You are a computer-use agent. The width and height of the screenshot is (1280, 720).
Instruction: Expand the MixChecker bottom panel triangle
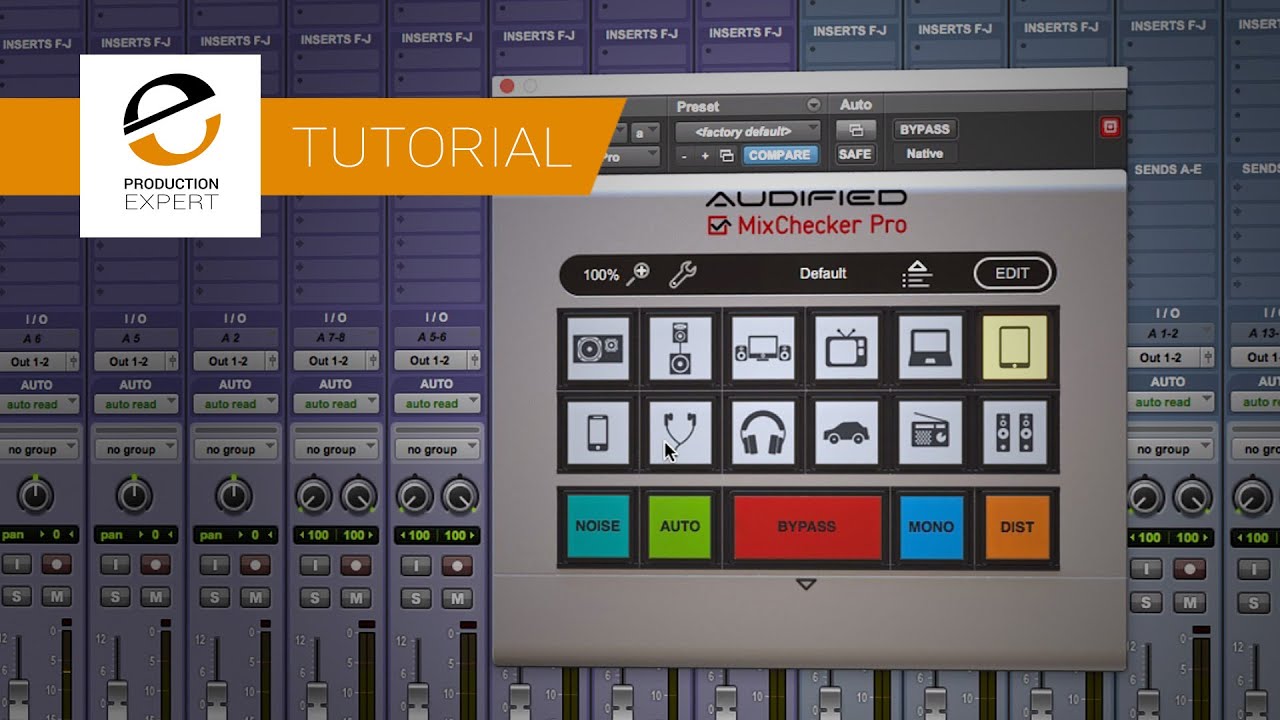(806, 584)
